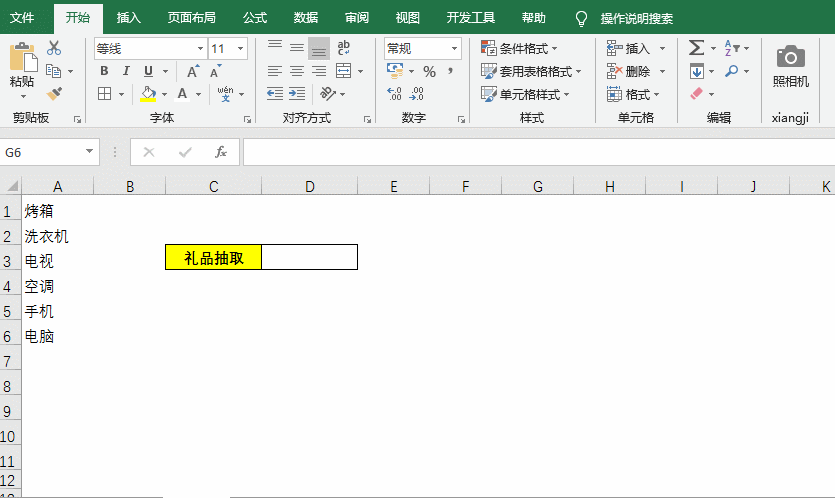Click the Merge and Center icon
This screenshot has width=835, height=498.
pos(343,71)
